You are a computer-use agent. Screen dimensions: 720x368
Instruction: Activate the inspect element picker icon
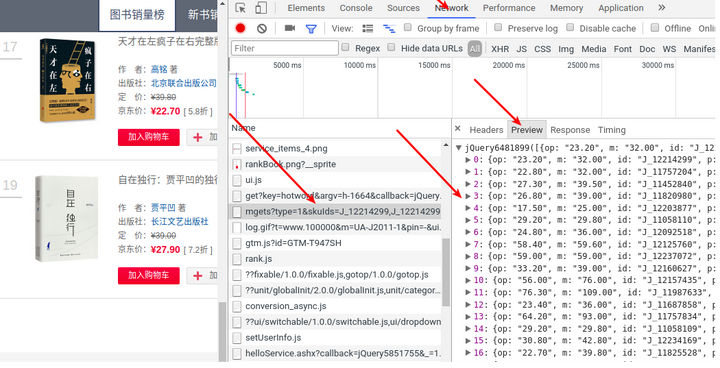coord(240,8)
